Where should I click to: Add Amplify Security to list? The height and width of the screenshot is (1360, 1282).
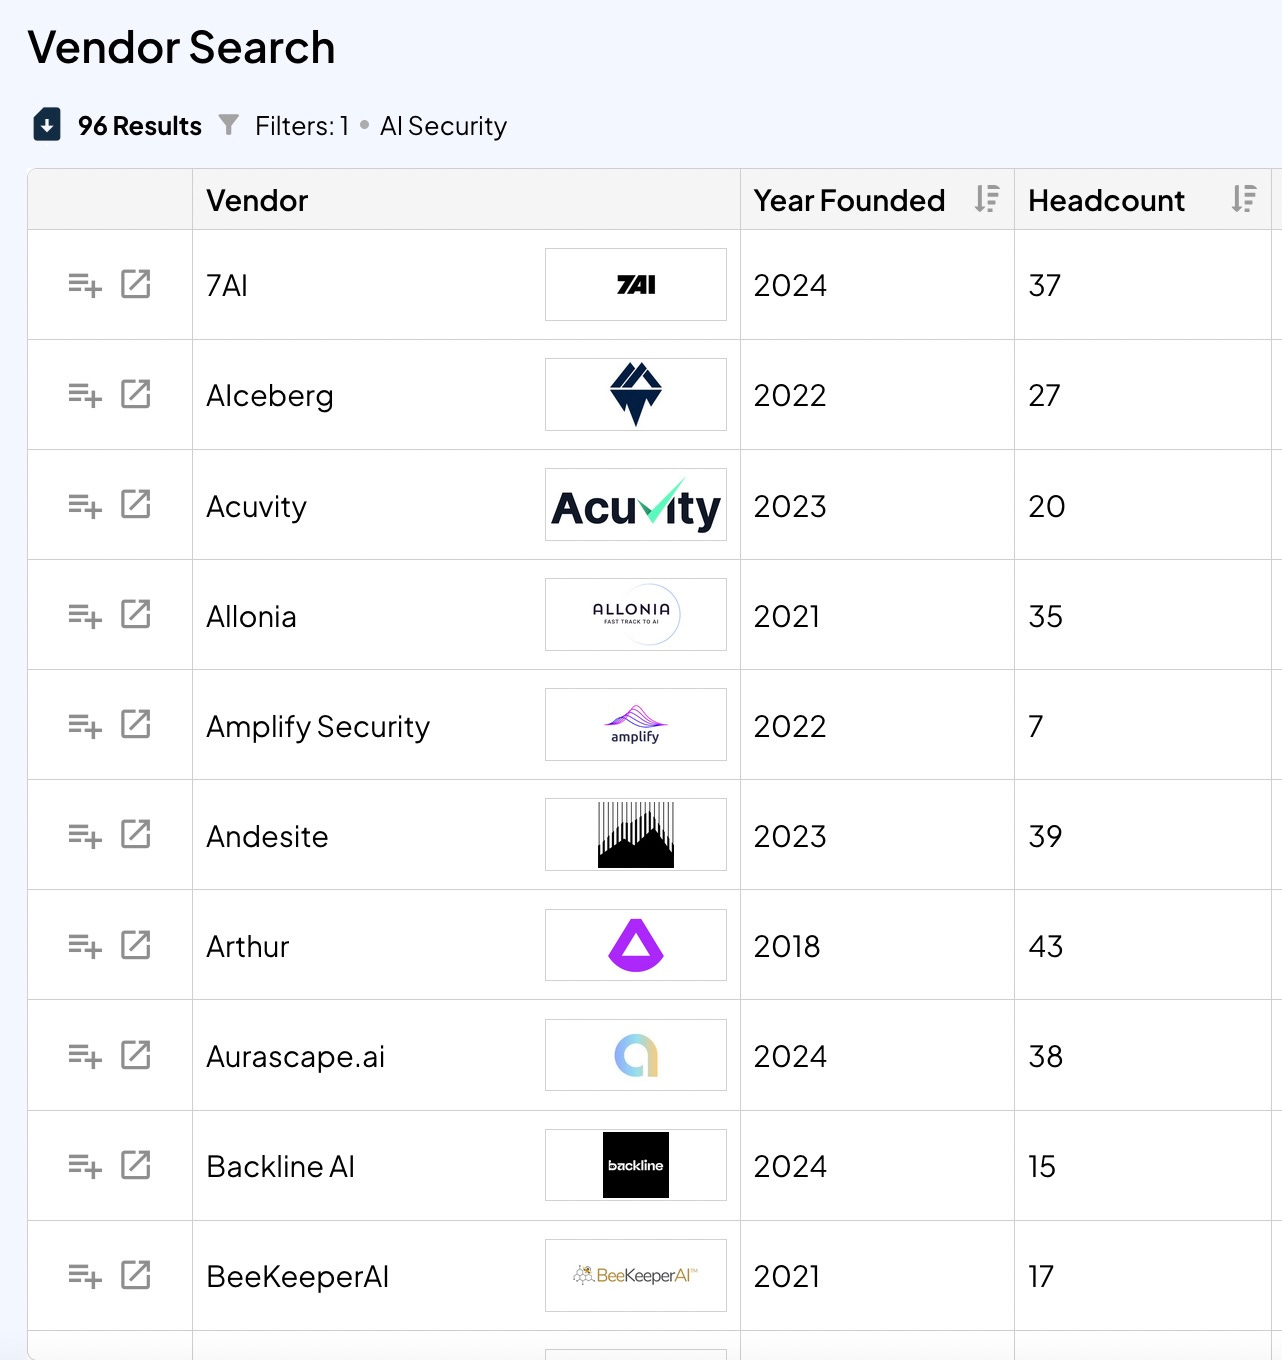click(x=85, y=725)
